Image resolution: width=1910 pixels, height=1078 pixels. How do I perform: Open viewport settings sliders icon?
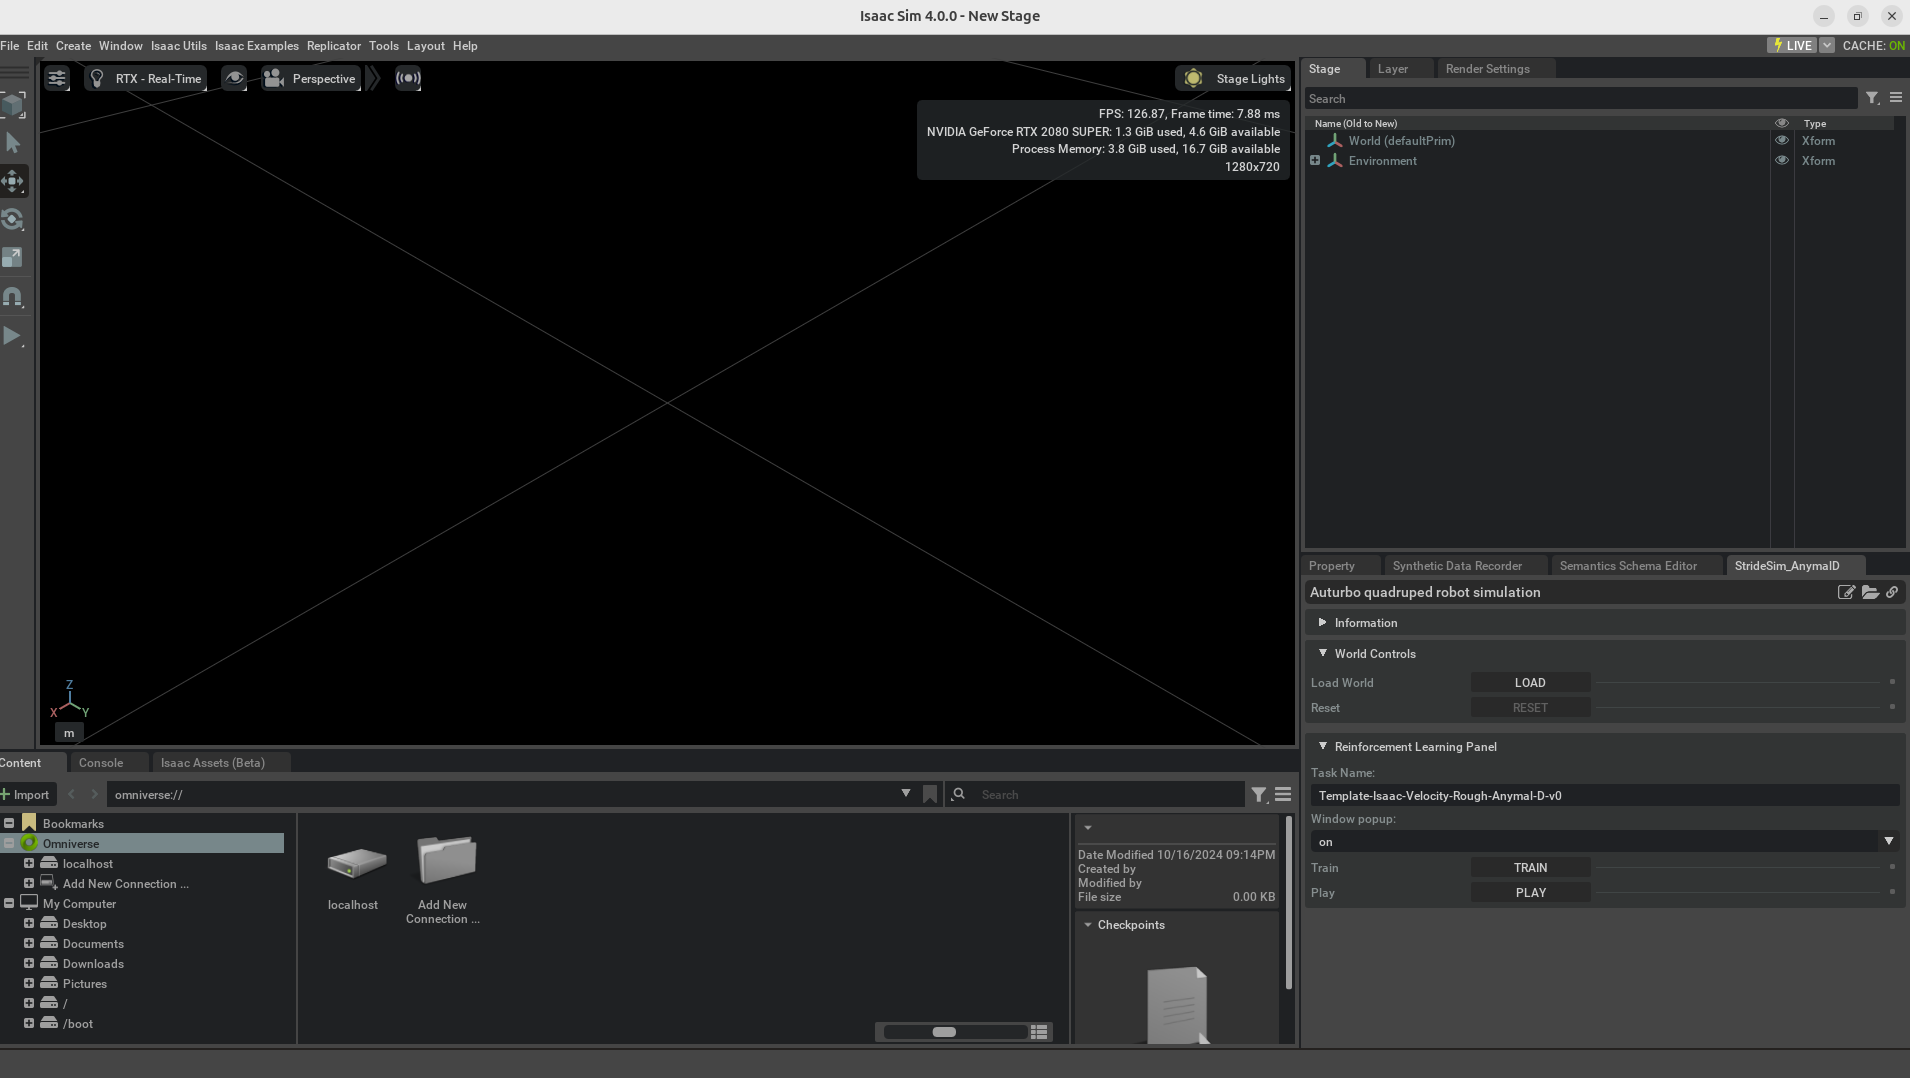[x=57, y=78]
